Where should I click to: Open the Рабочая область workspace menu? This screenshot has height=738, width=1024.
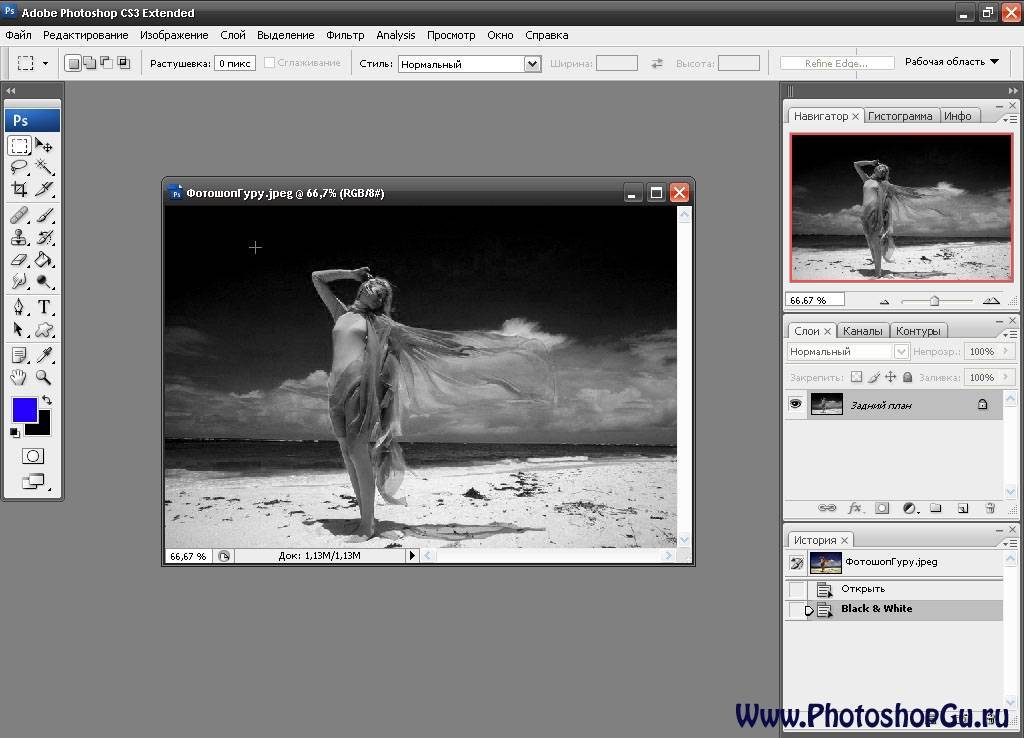[x=951, y=62]
